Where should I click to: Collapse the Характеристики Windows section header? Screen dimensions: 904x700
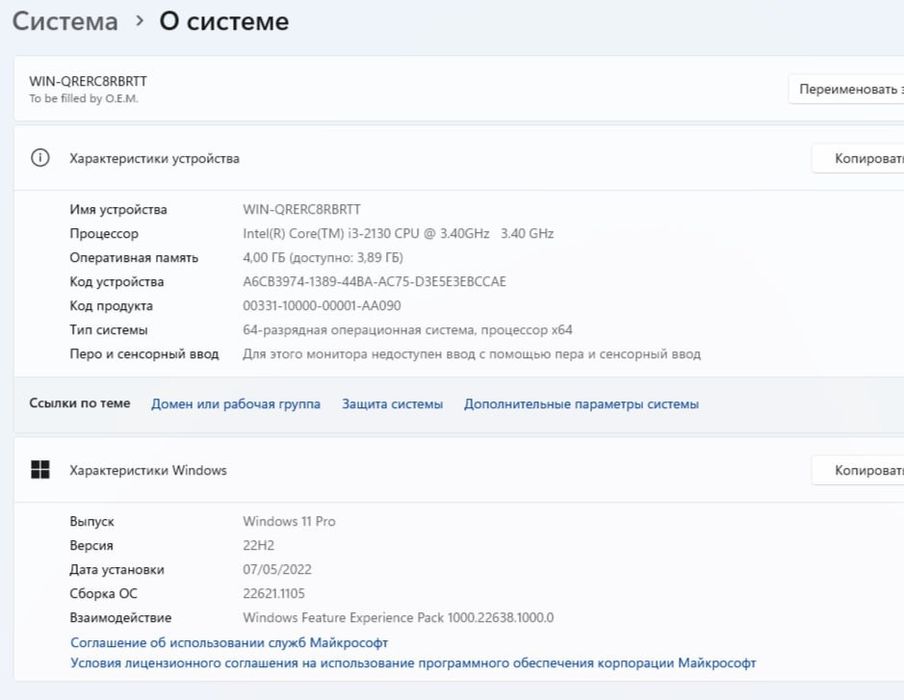[x=459, y=470]
